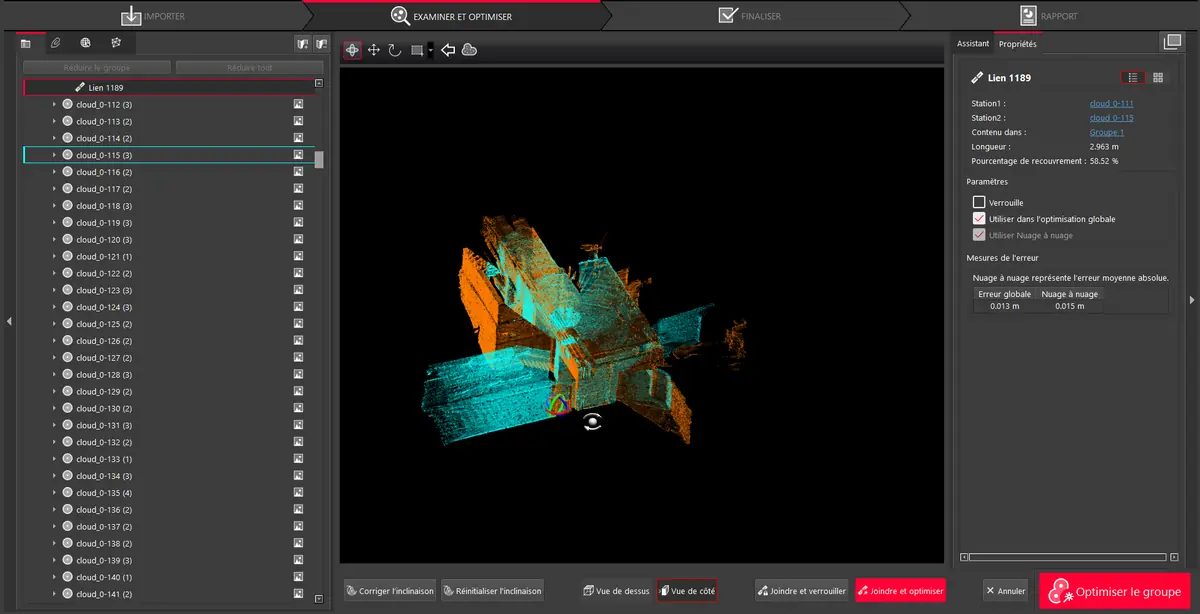Activate the pan tool in the viewport toolbar
The image size is (1200, 614).
[x=374, y=48]
